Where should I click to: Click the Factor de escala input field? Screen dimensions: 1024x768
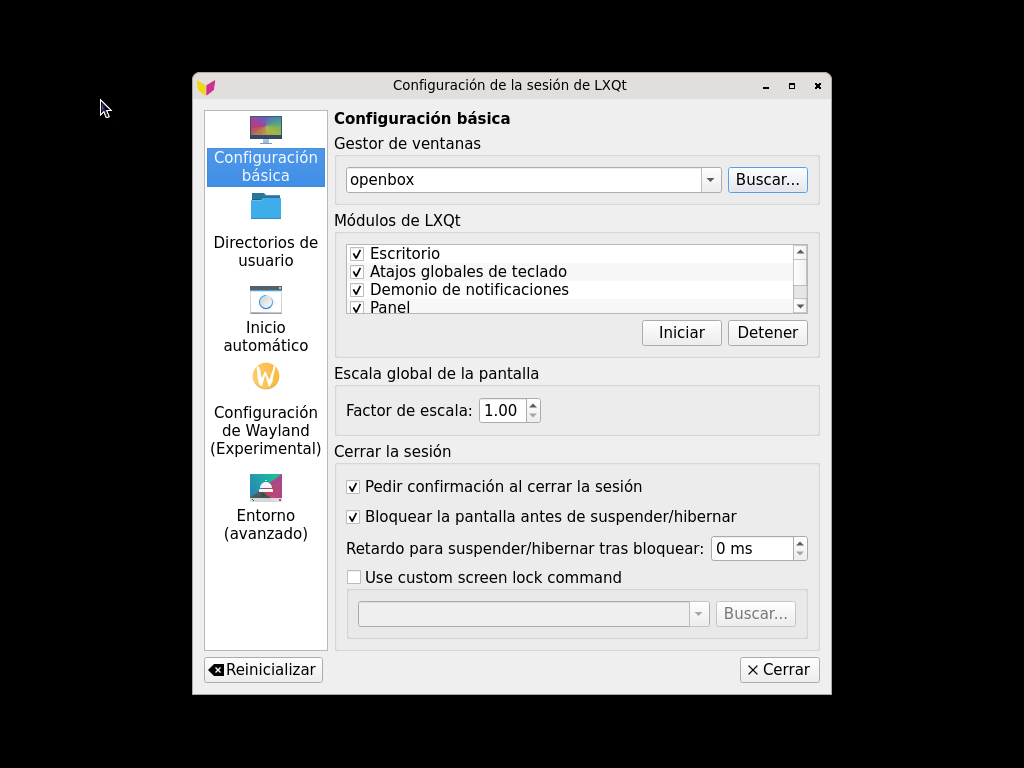coord(502,411)
